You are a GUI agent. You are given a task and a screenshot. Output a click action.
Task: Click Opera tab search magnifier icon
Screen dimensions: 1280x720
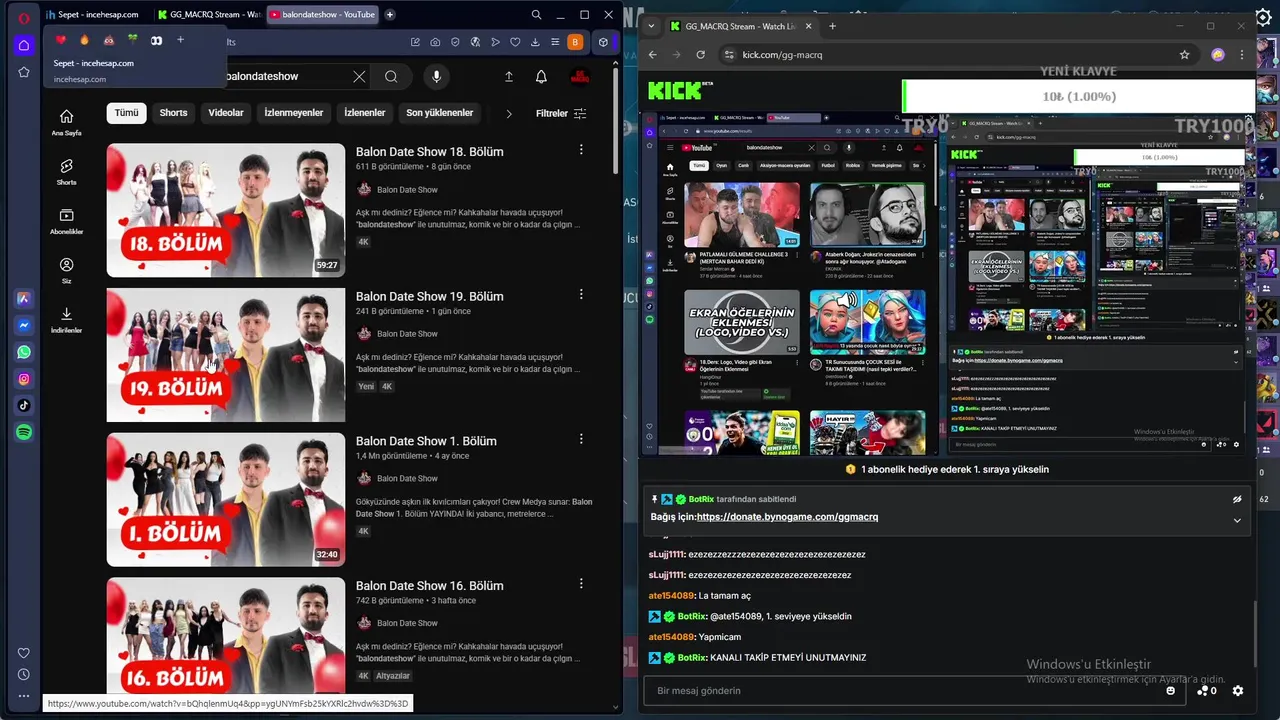(x=537, y=15)
